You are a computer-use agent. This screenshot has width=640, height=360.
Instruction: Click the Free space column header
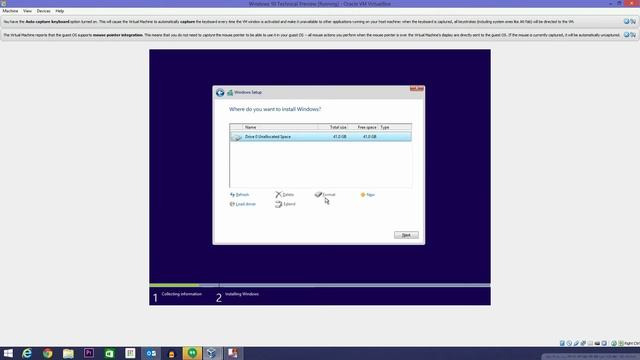coord(363,127)
